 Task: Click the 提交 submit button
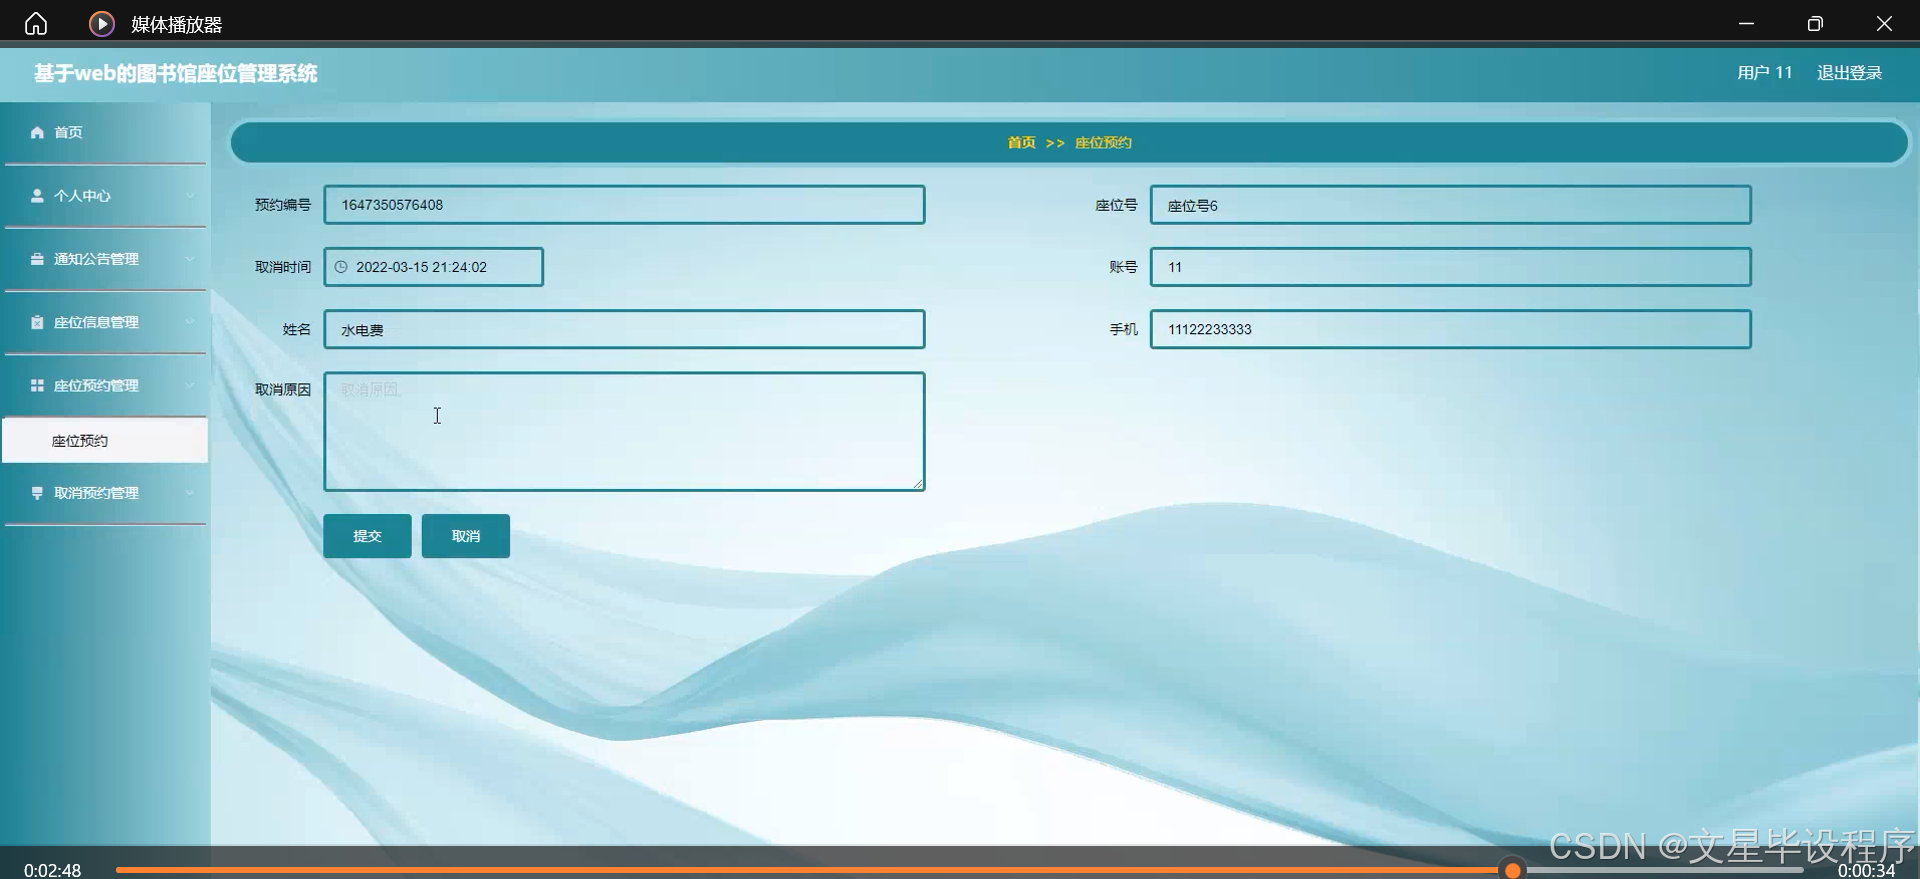367,536
